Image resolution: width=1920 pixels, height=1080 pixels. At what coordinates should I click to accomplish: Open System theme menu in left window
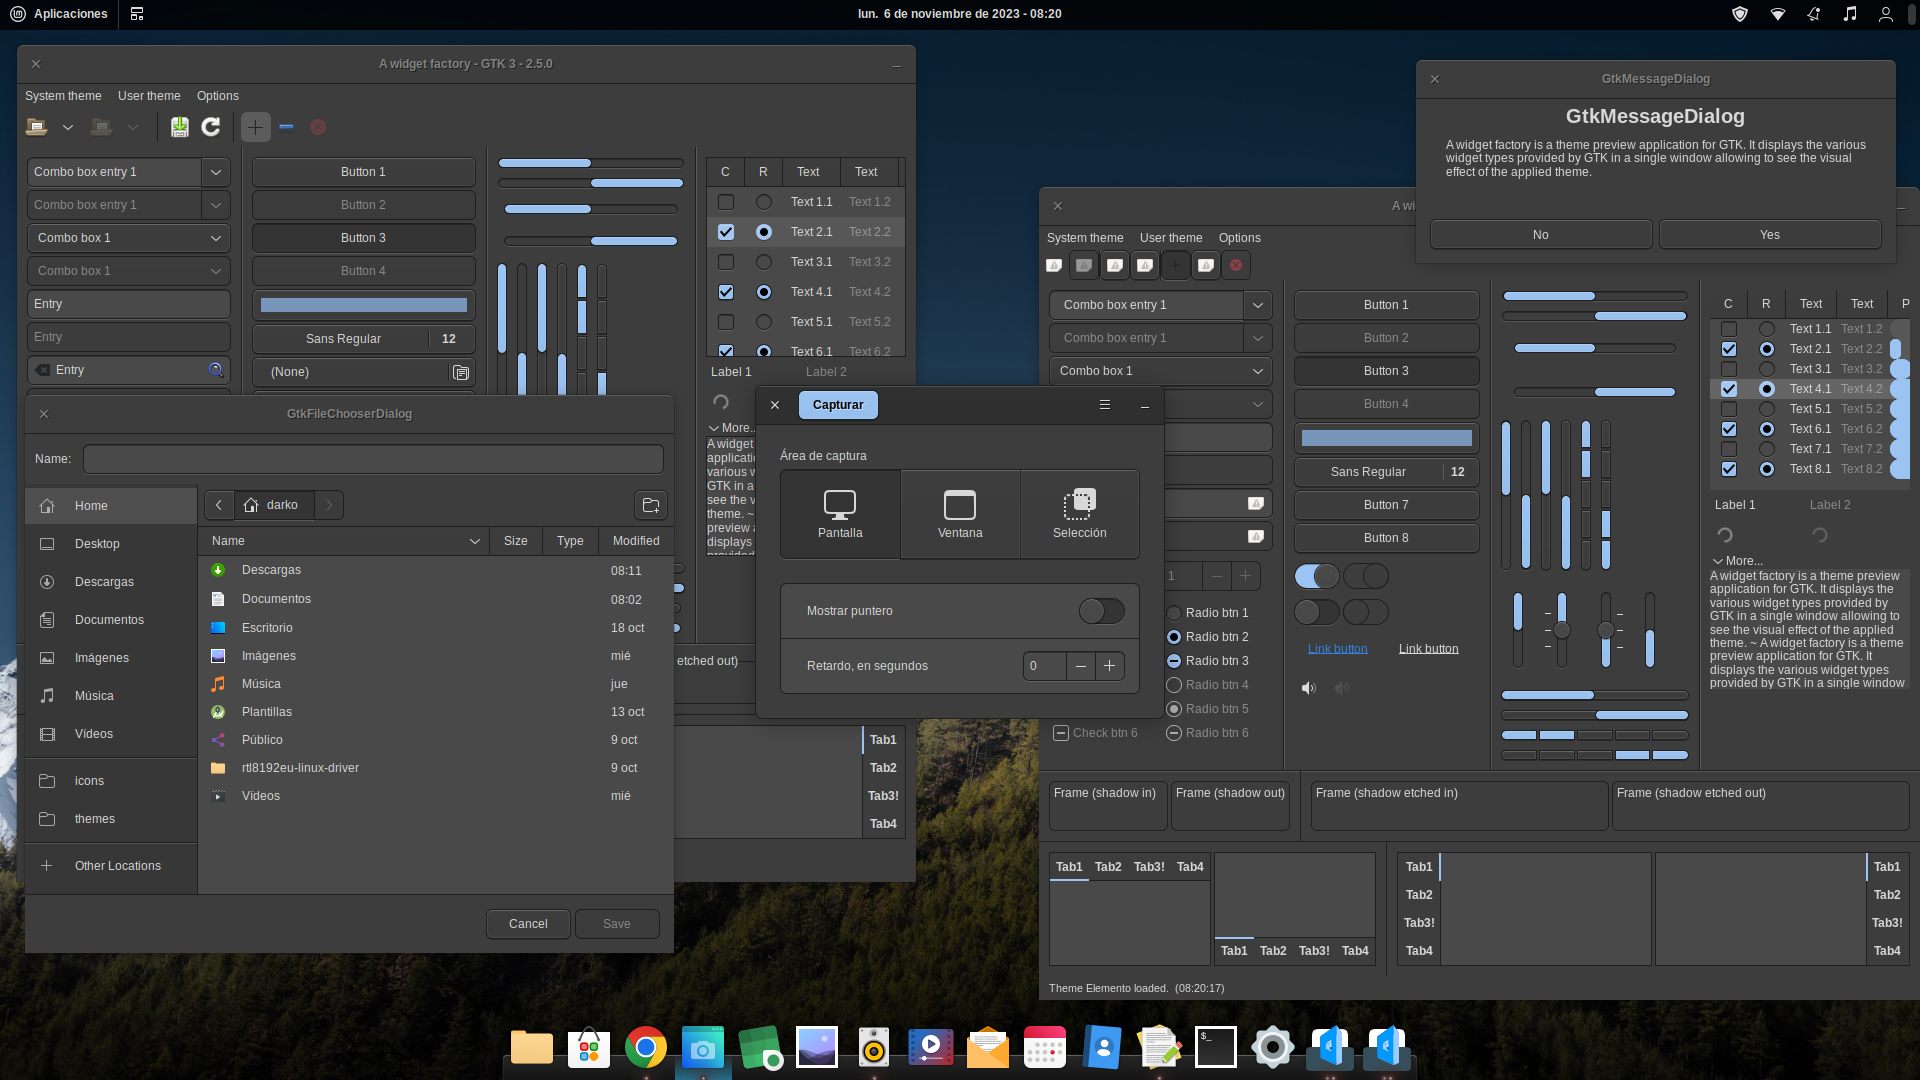point(63,96)
